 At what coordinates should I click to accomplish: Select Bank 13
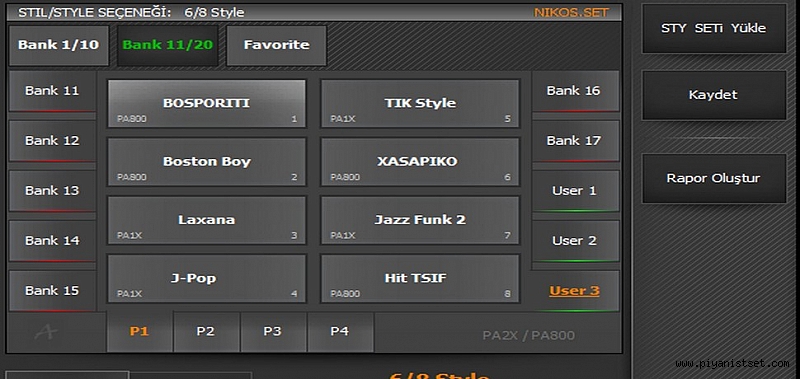click(x=52, y=191)
